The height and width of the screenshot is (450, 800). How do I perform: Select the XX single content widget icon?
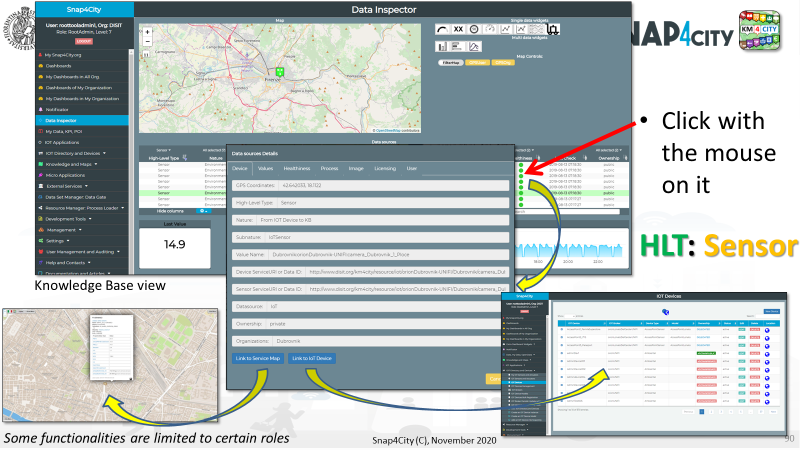tap(458, 30)
